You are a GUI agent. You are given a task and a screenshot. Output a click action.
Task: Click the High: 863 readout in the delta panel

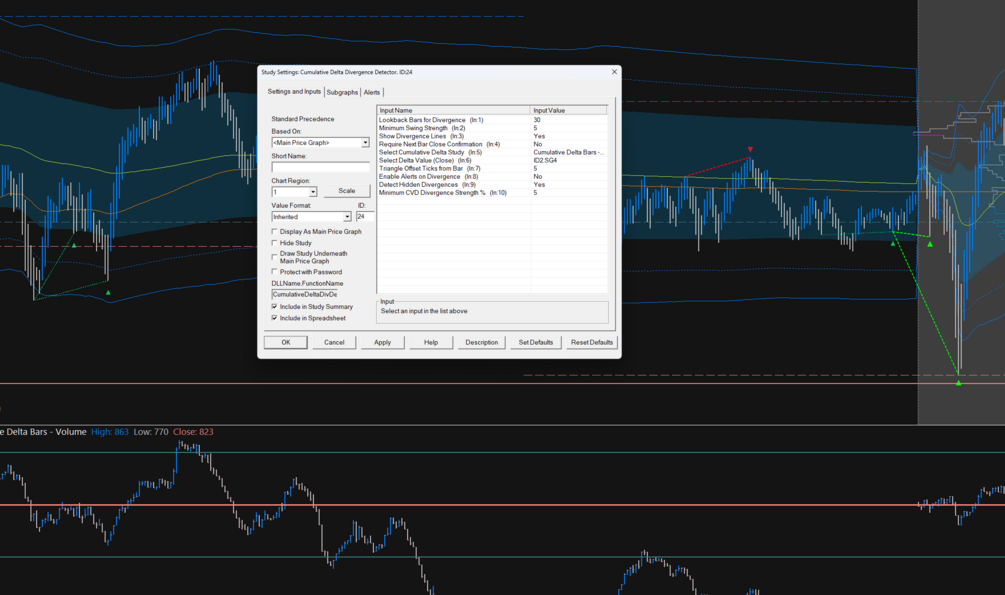point(110,432)
